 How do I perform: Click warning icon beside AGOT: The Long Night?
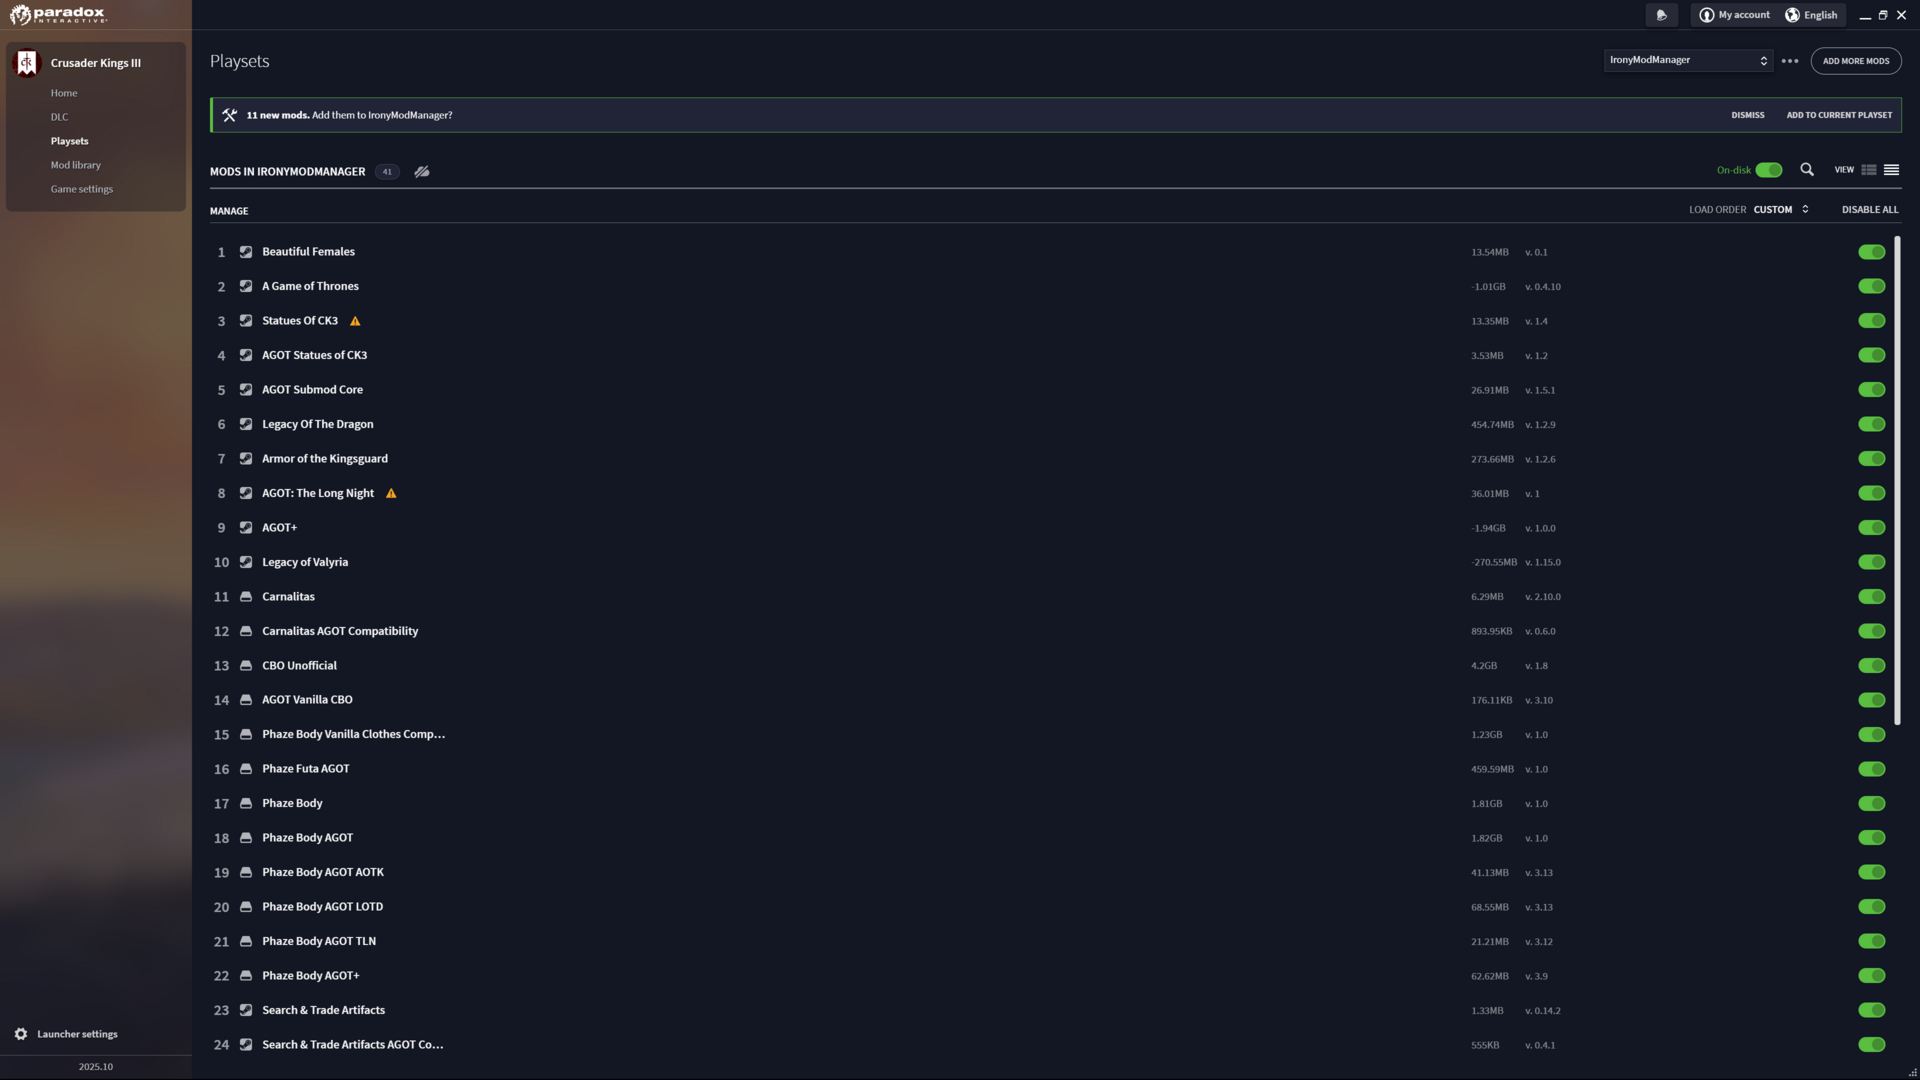[x=391, y=493]
